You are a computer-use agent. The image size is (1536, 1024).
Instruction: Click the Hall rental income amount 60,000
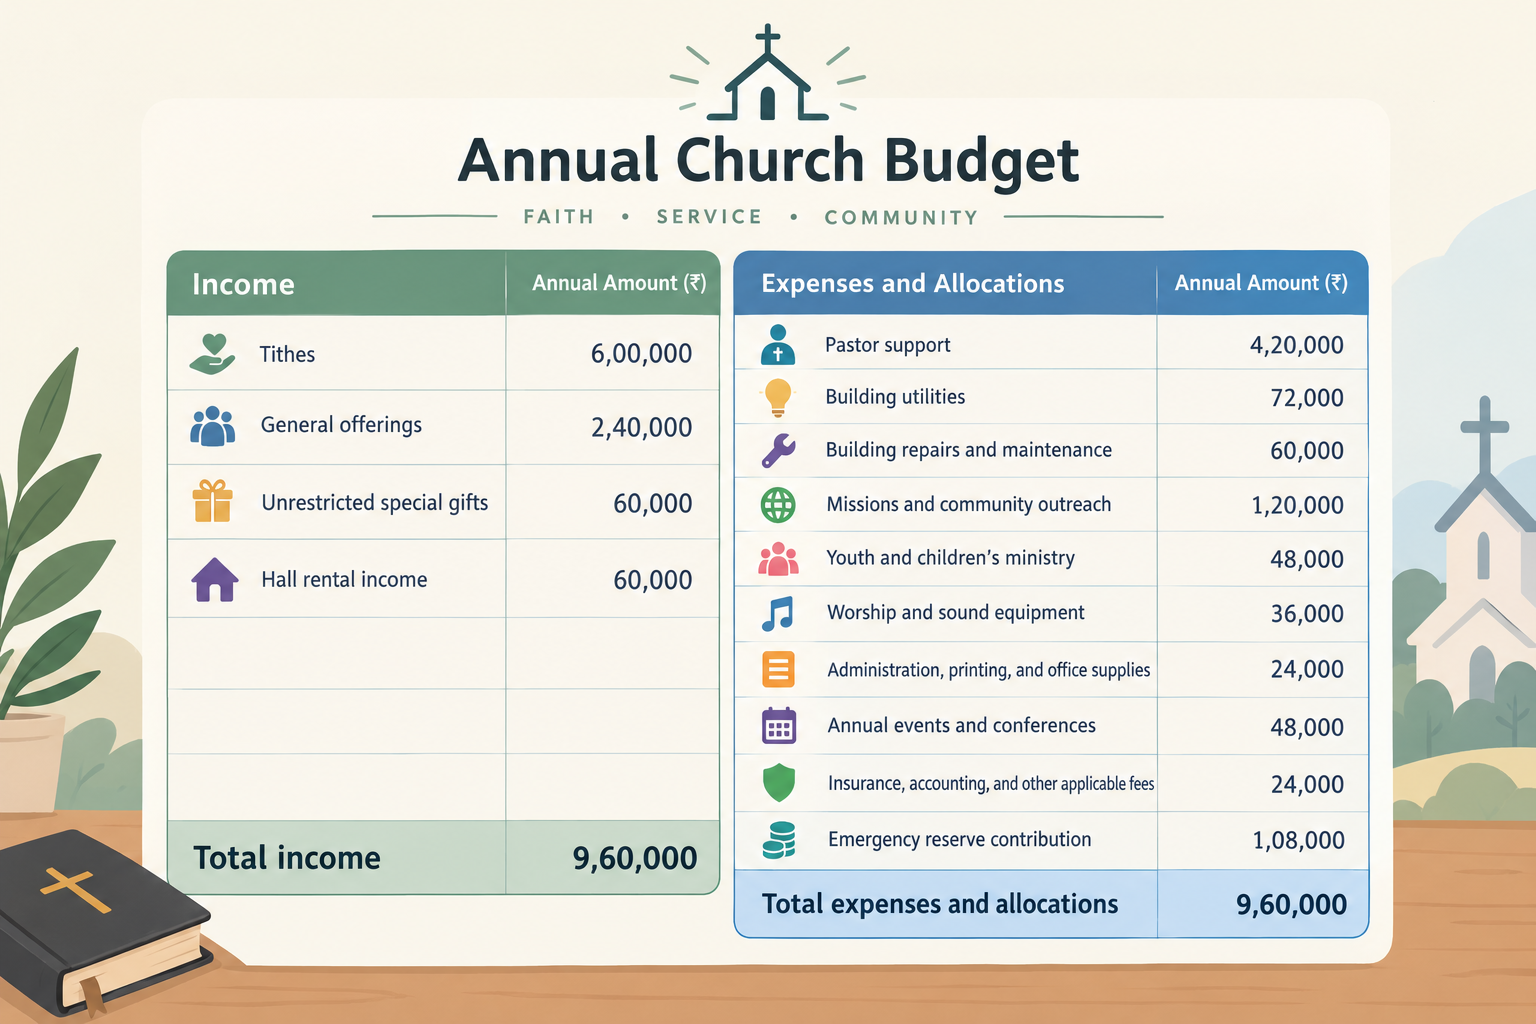(653, 580)
